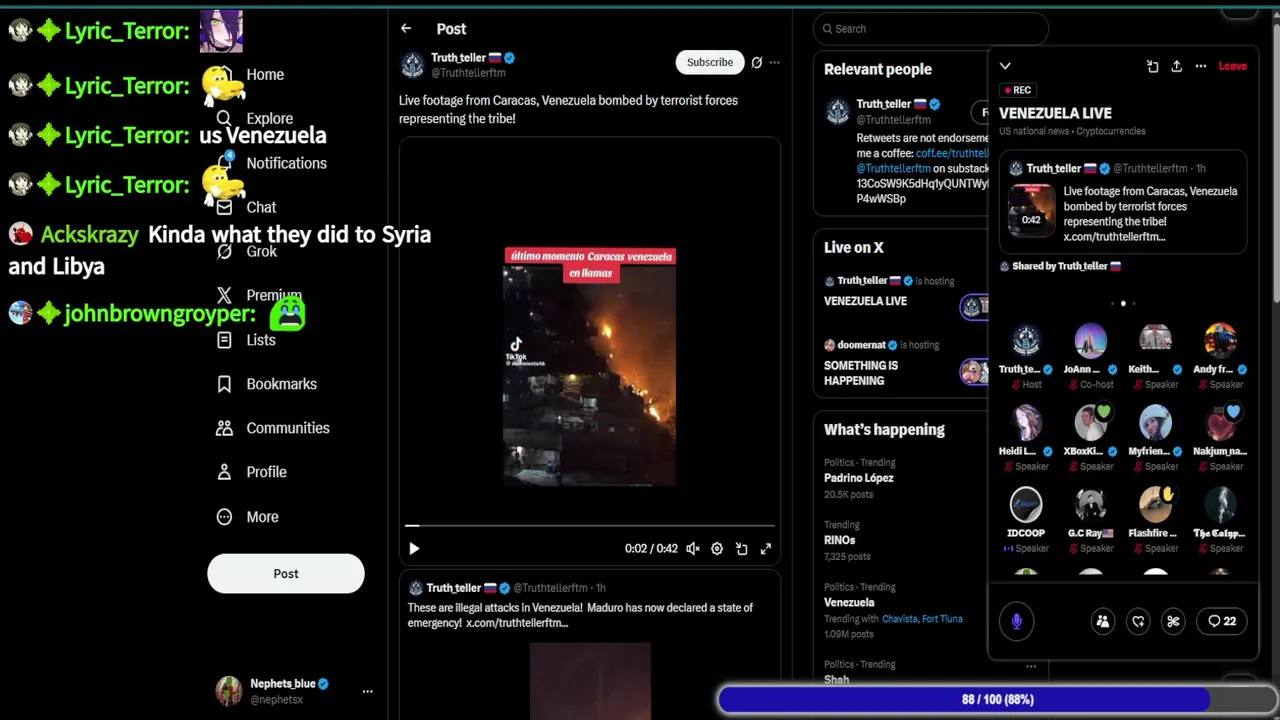The height and width of the screenshot is (720, 1280).
Task: Click the 88 / 100 progress bar
Action: pos(997,700)
